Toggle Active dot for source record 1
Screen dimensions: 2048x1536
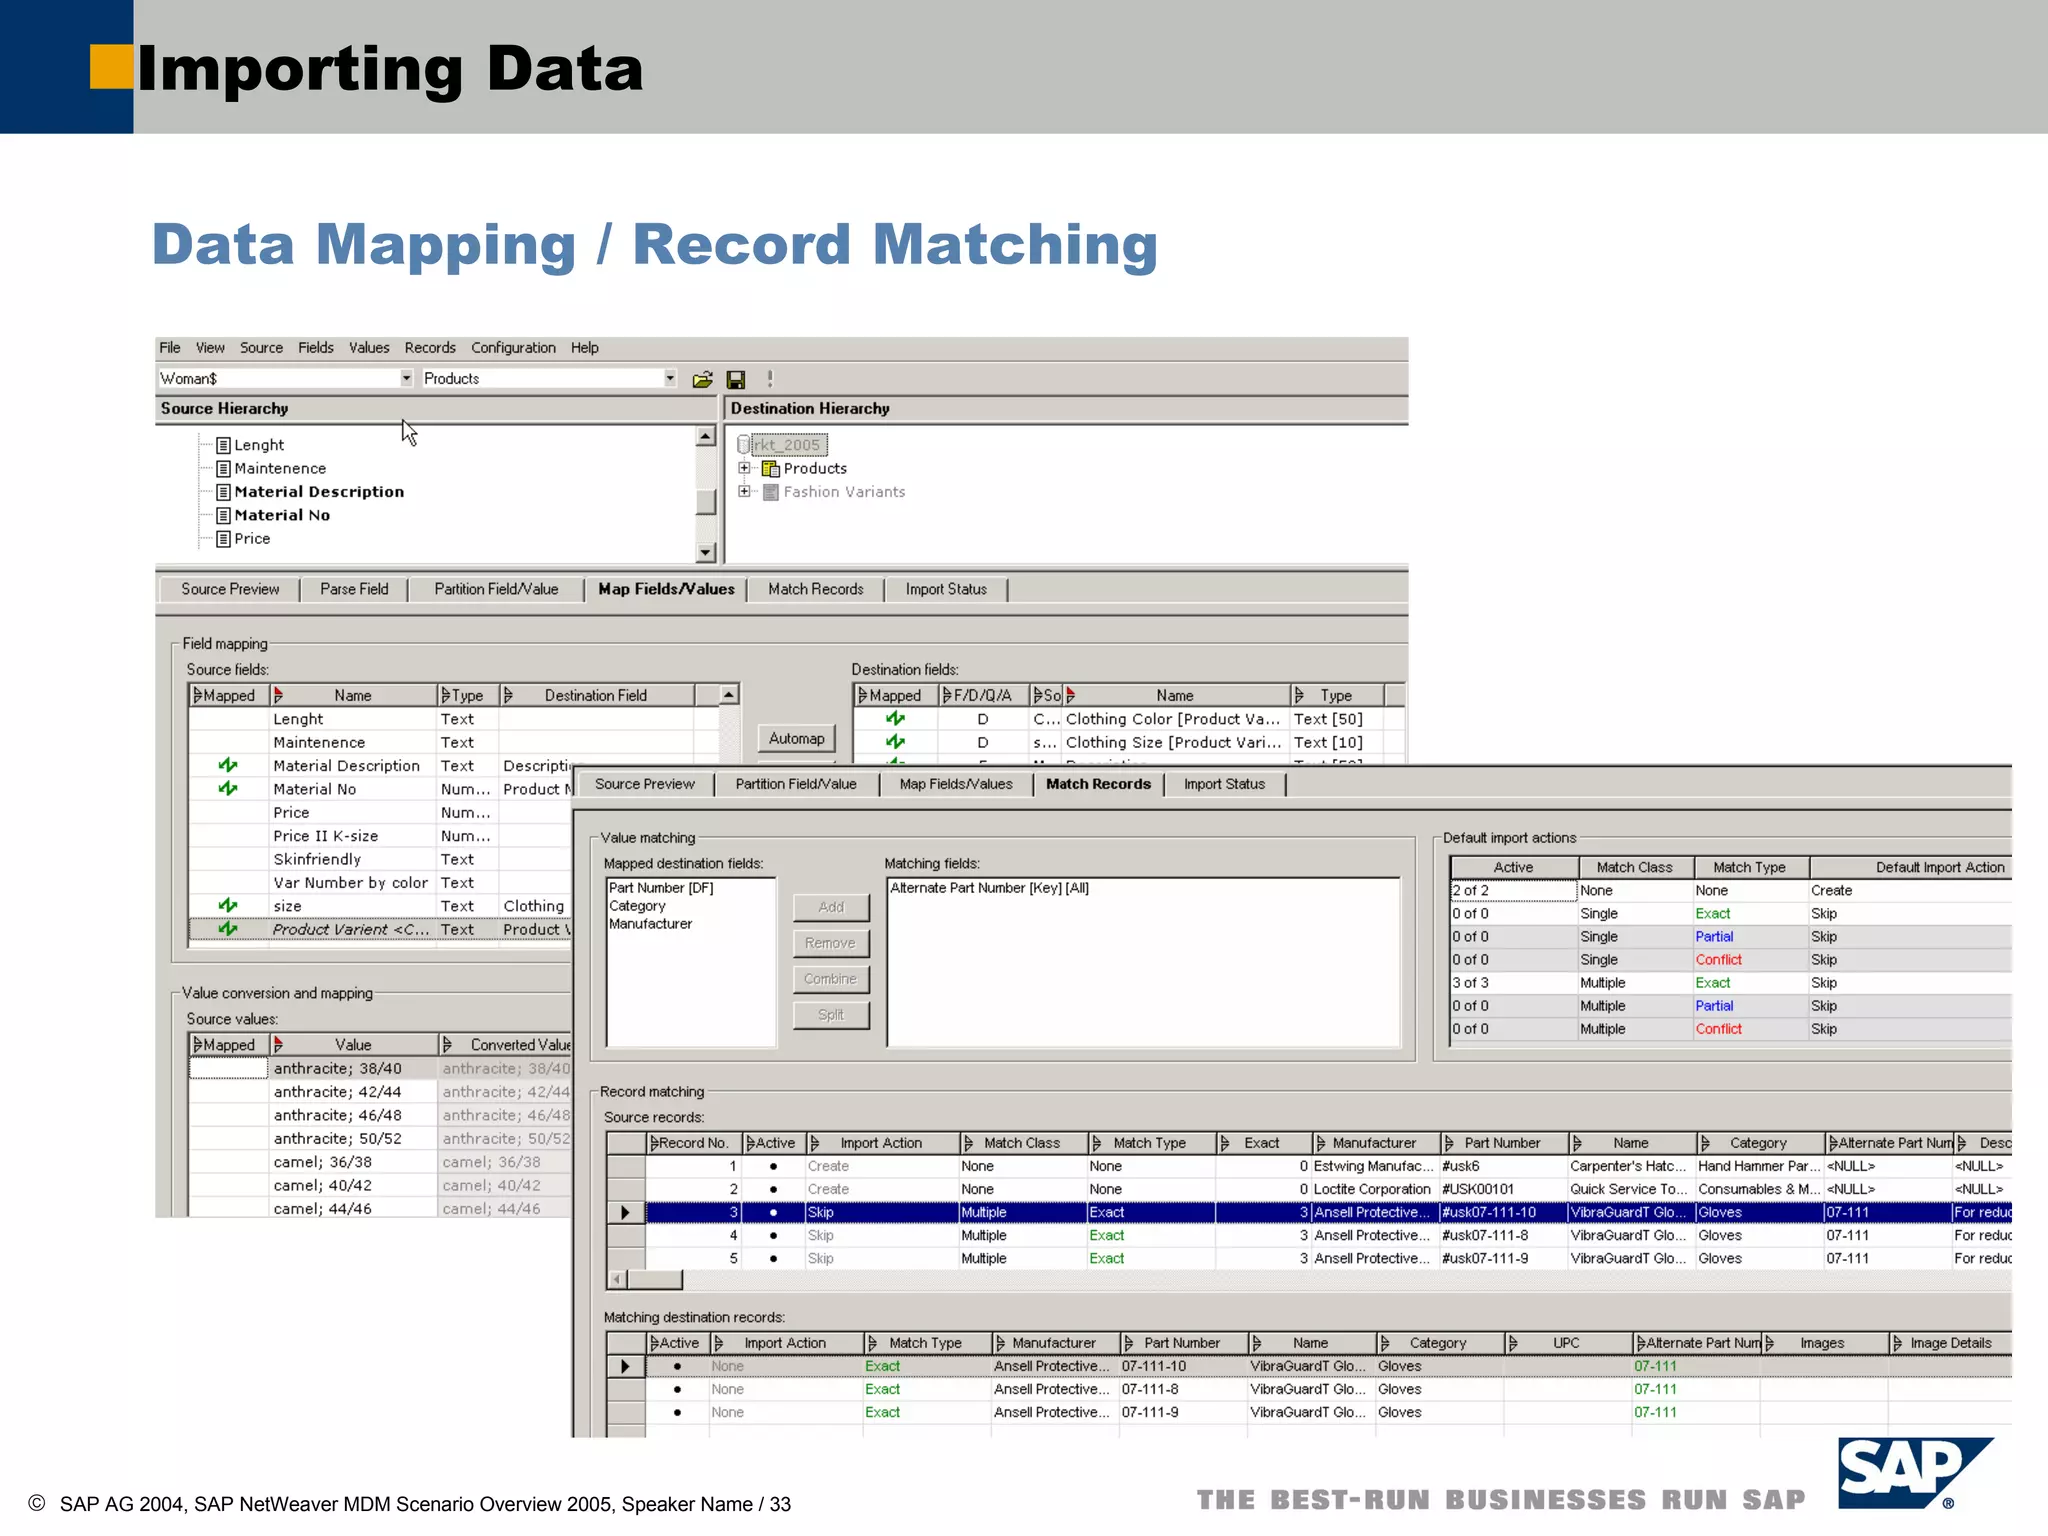point(773,1166)
